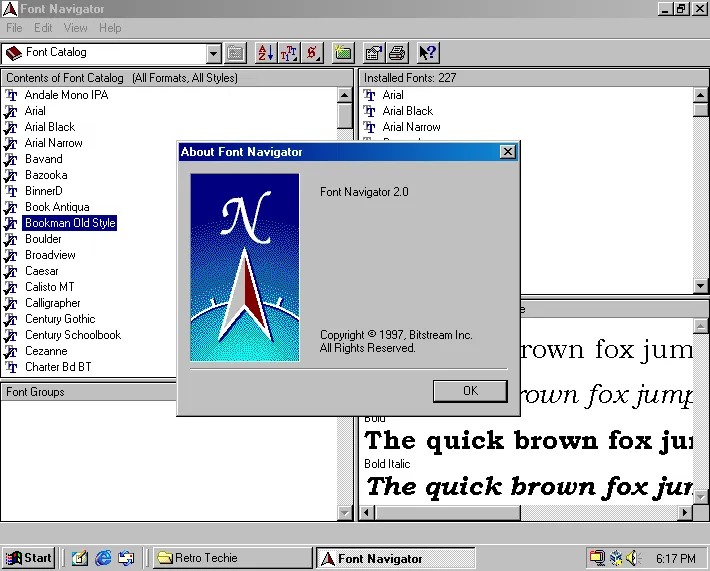Click the Arial Narrow icon in Installed Fonts
The image size is (710, 571).
point(369,127)
